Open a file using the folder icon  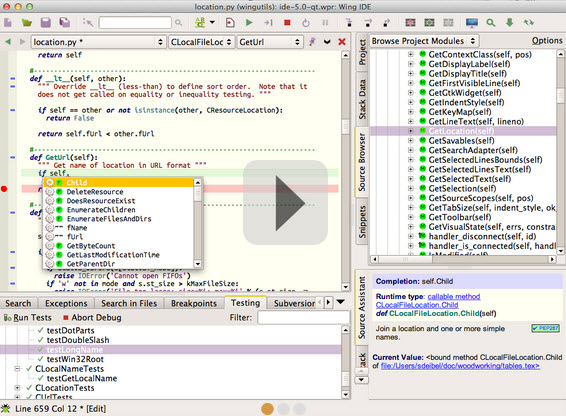coord(27,23)
